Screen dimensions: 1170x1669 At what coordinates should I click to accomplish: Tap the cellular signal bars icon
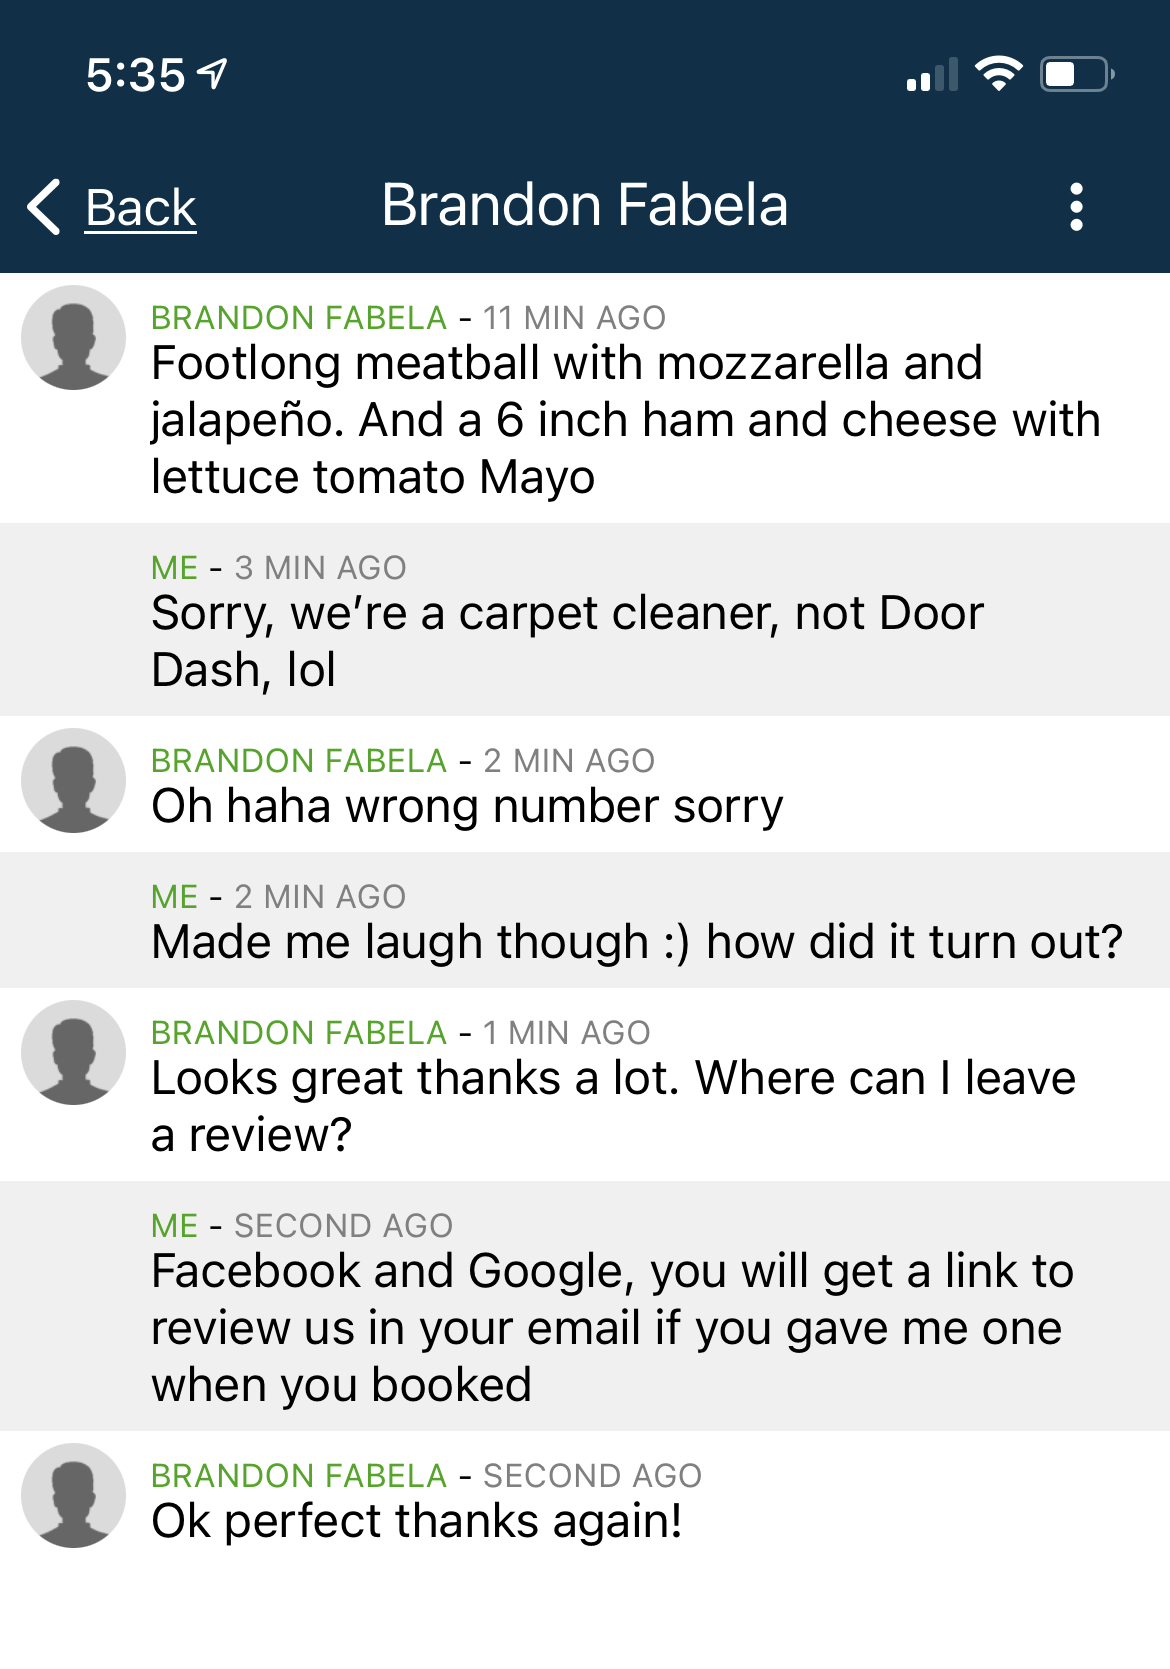[x=932, y=75]
